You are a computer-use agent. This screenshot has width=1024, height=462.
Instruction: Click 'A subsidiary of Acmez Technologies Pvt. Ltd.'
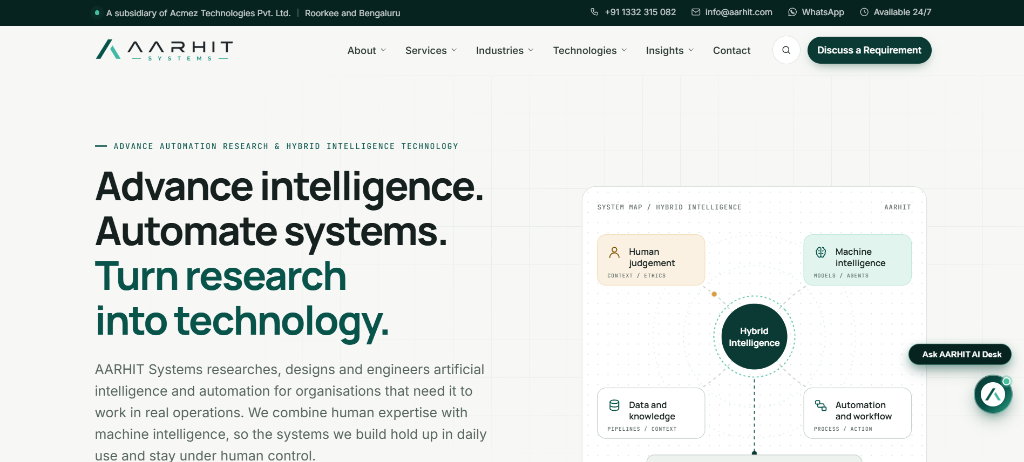198,13
